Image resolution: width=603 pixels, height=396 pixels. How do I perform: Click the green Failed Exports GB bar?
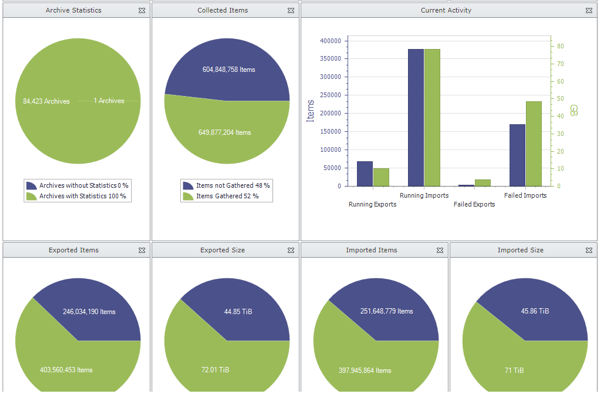tap(483, 183)
